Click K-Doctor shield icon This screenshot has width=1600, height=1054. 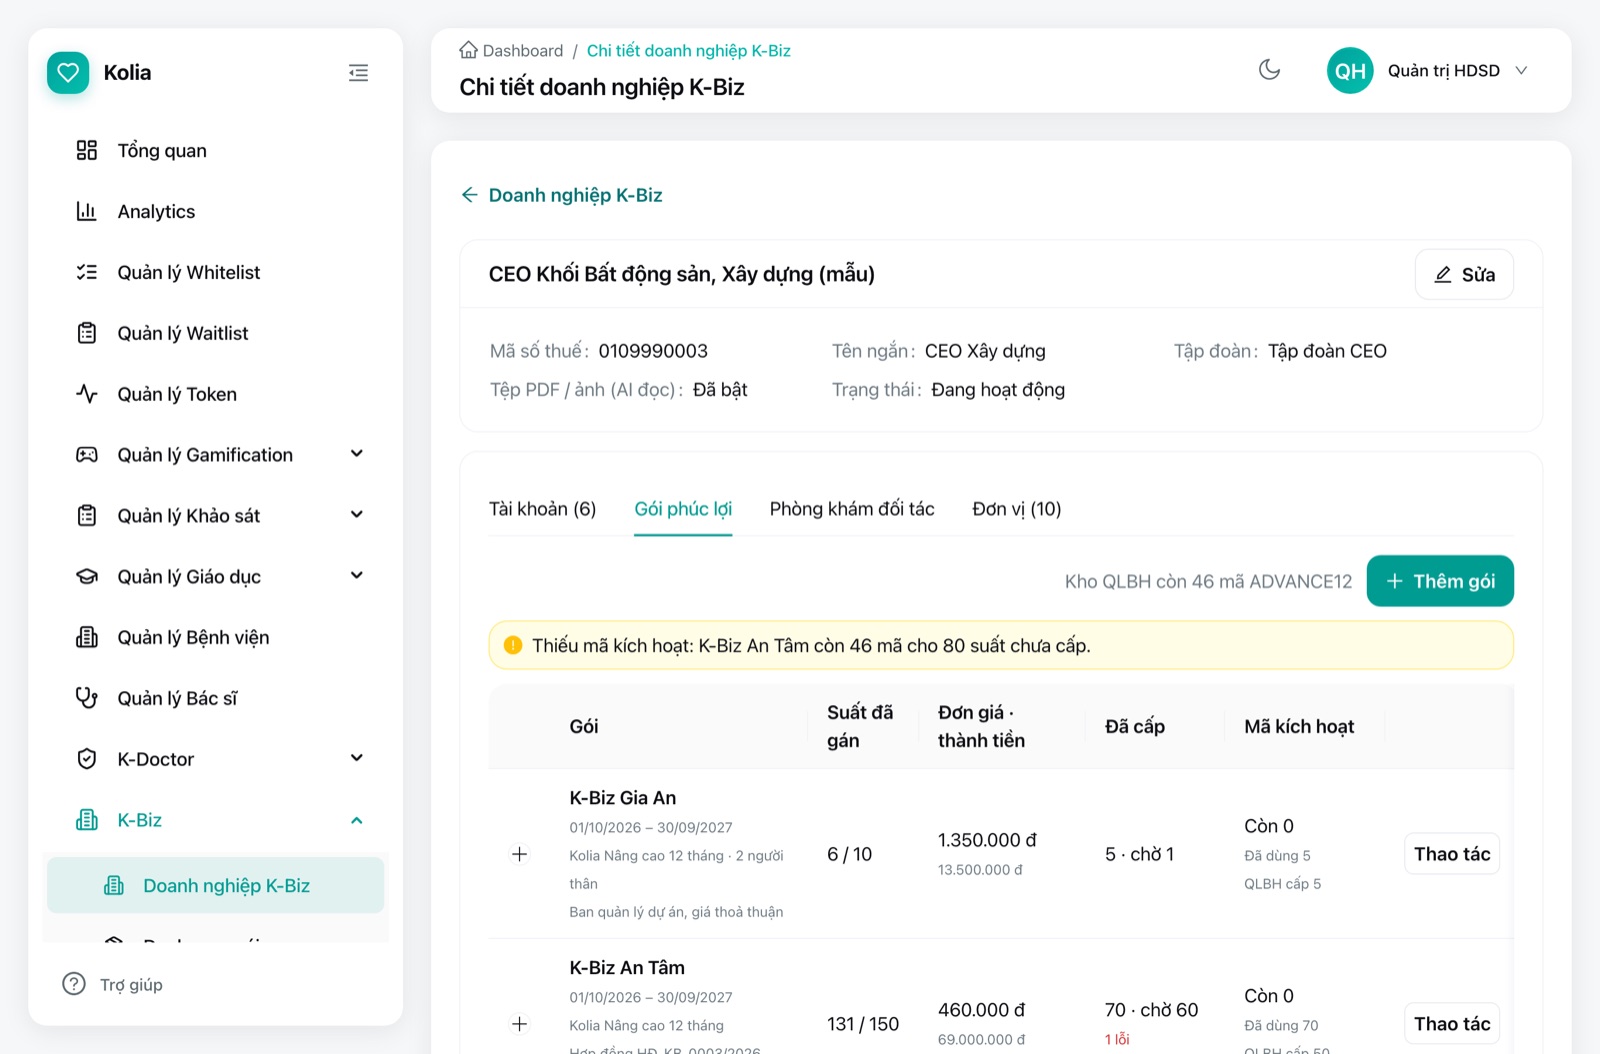click(x=87, y=759)
